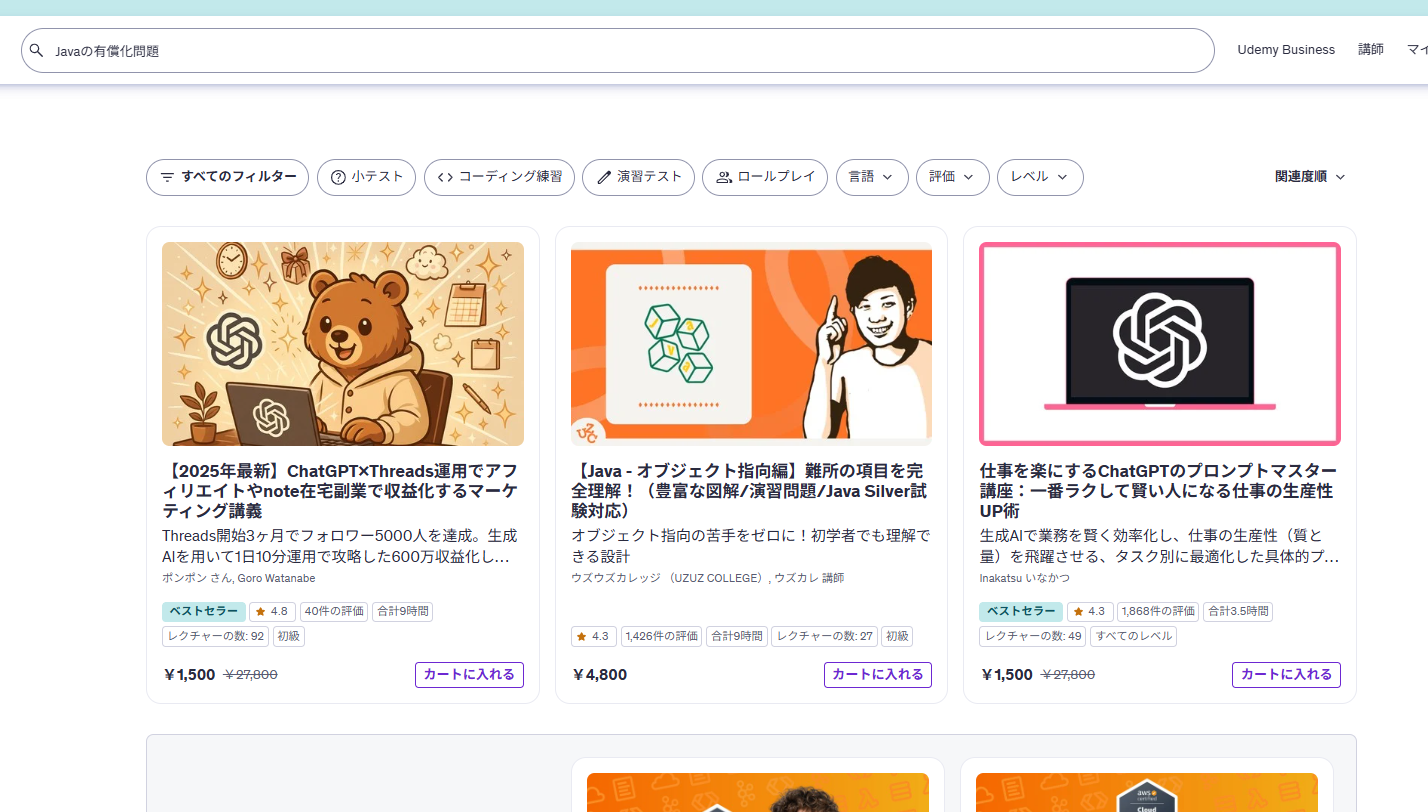Add Inakatsu ChatGPT course to cart
Screen dimensions: 1428x812
pos(1286,675)
